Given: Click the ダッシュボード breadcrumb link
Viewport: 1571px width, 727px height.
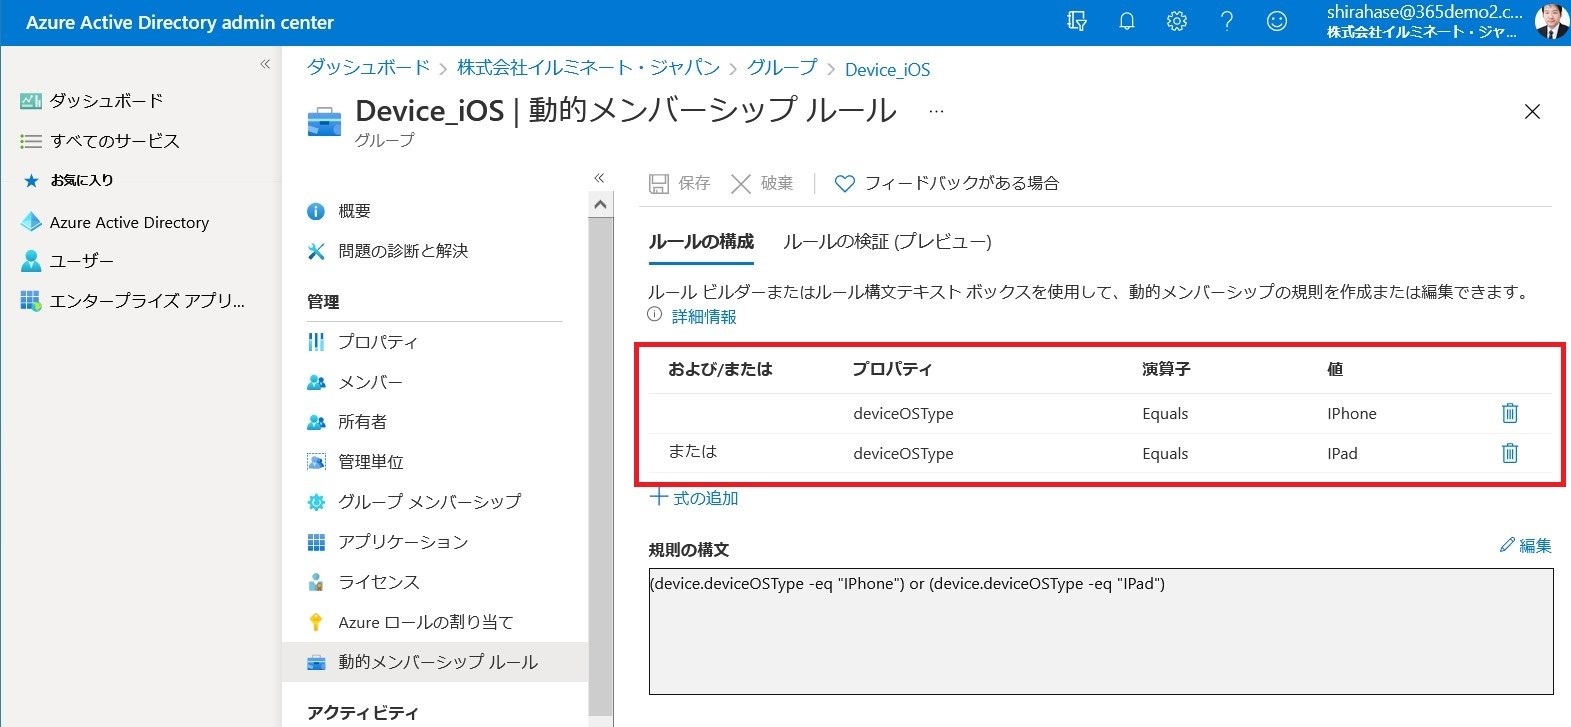Looking at the screenshot, I should [368, 68].
